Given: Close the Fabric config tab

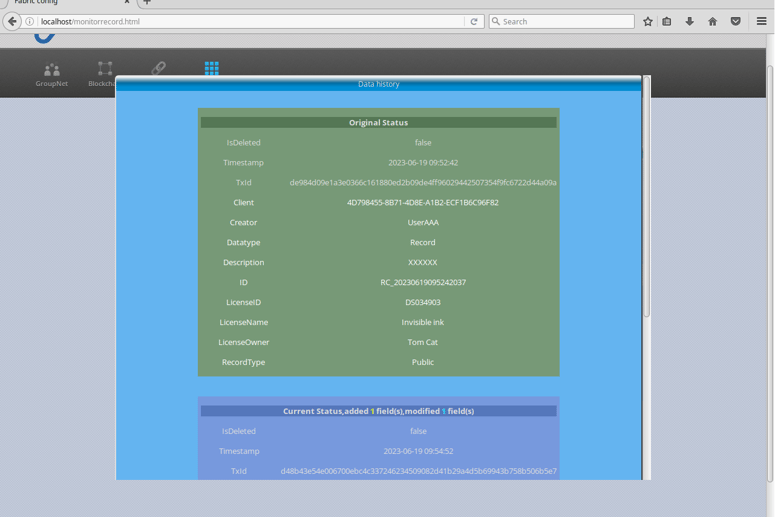Looking at the screenshot, I should tap(127, 2).
